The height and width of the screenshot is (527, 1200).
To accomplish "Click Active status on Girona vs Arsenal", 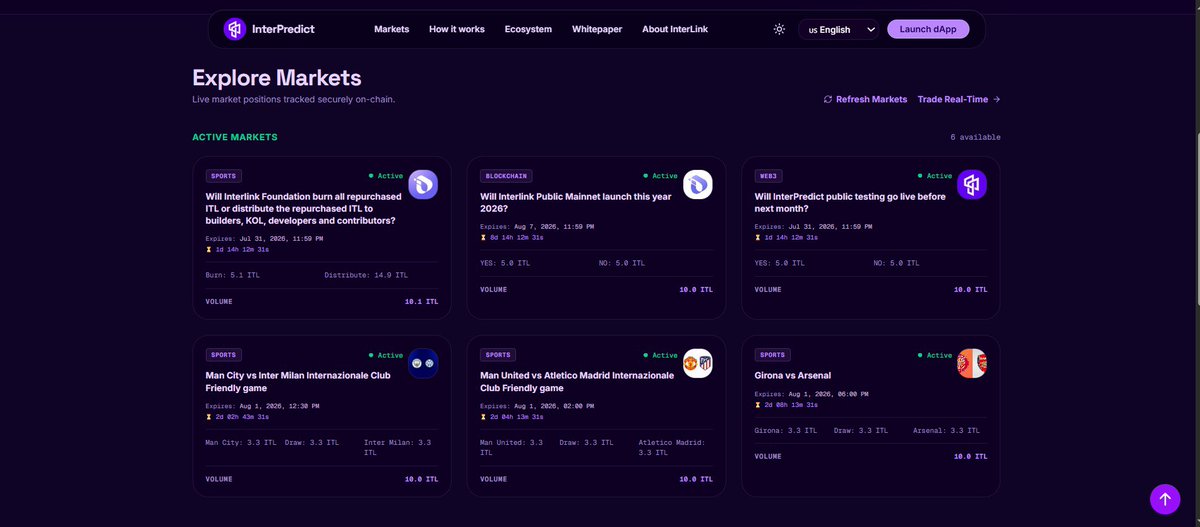I will [935, 355].
